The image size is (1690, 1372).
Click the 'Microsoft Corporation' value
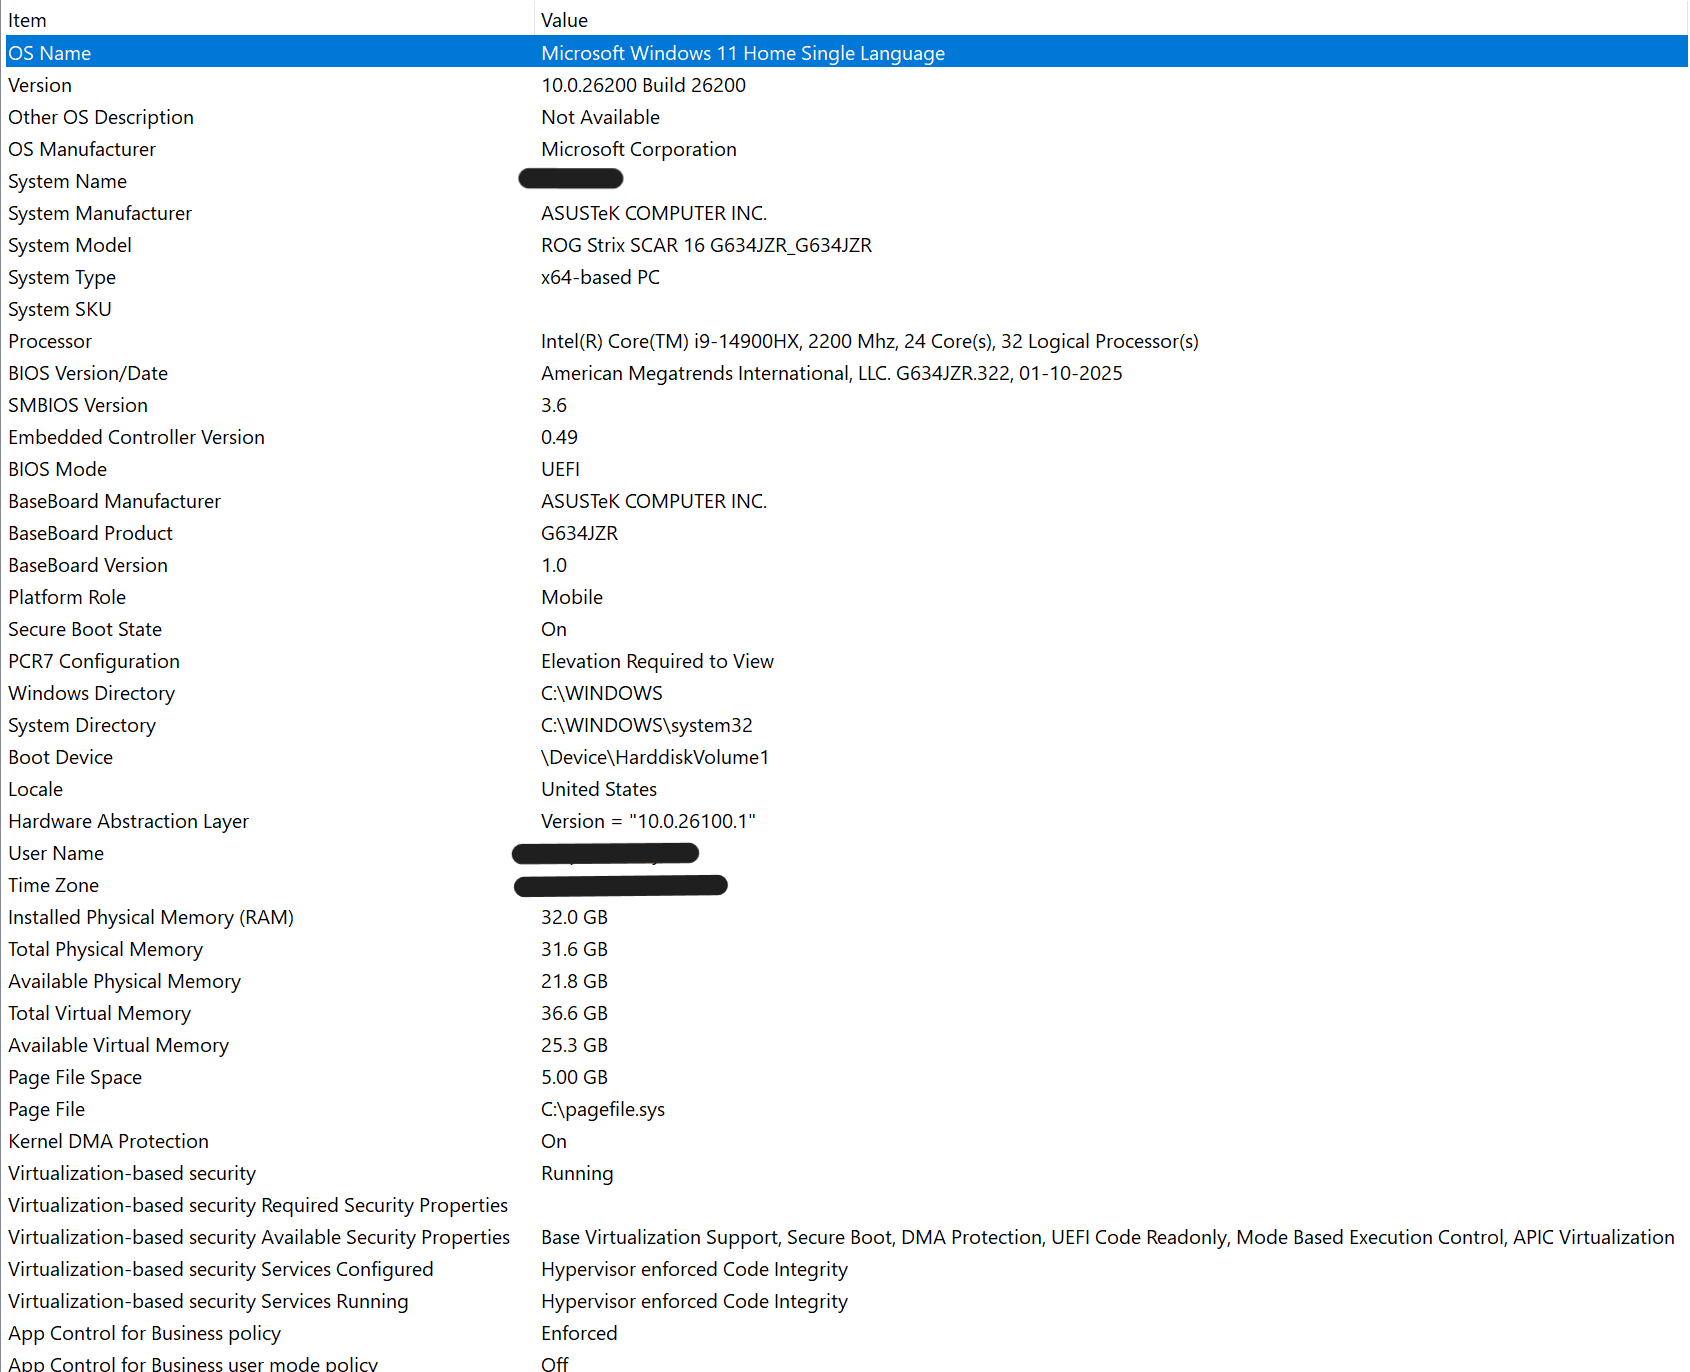639,149
